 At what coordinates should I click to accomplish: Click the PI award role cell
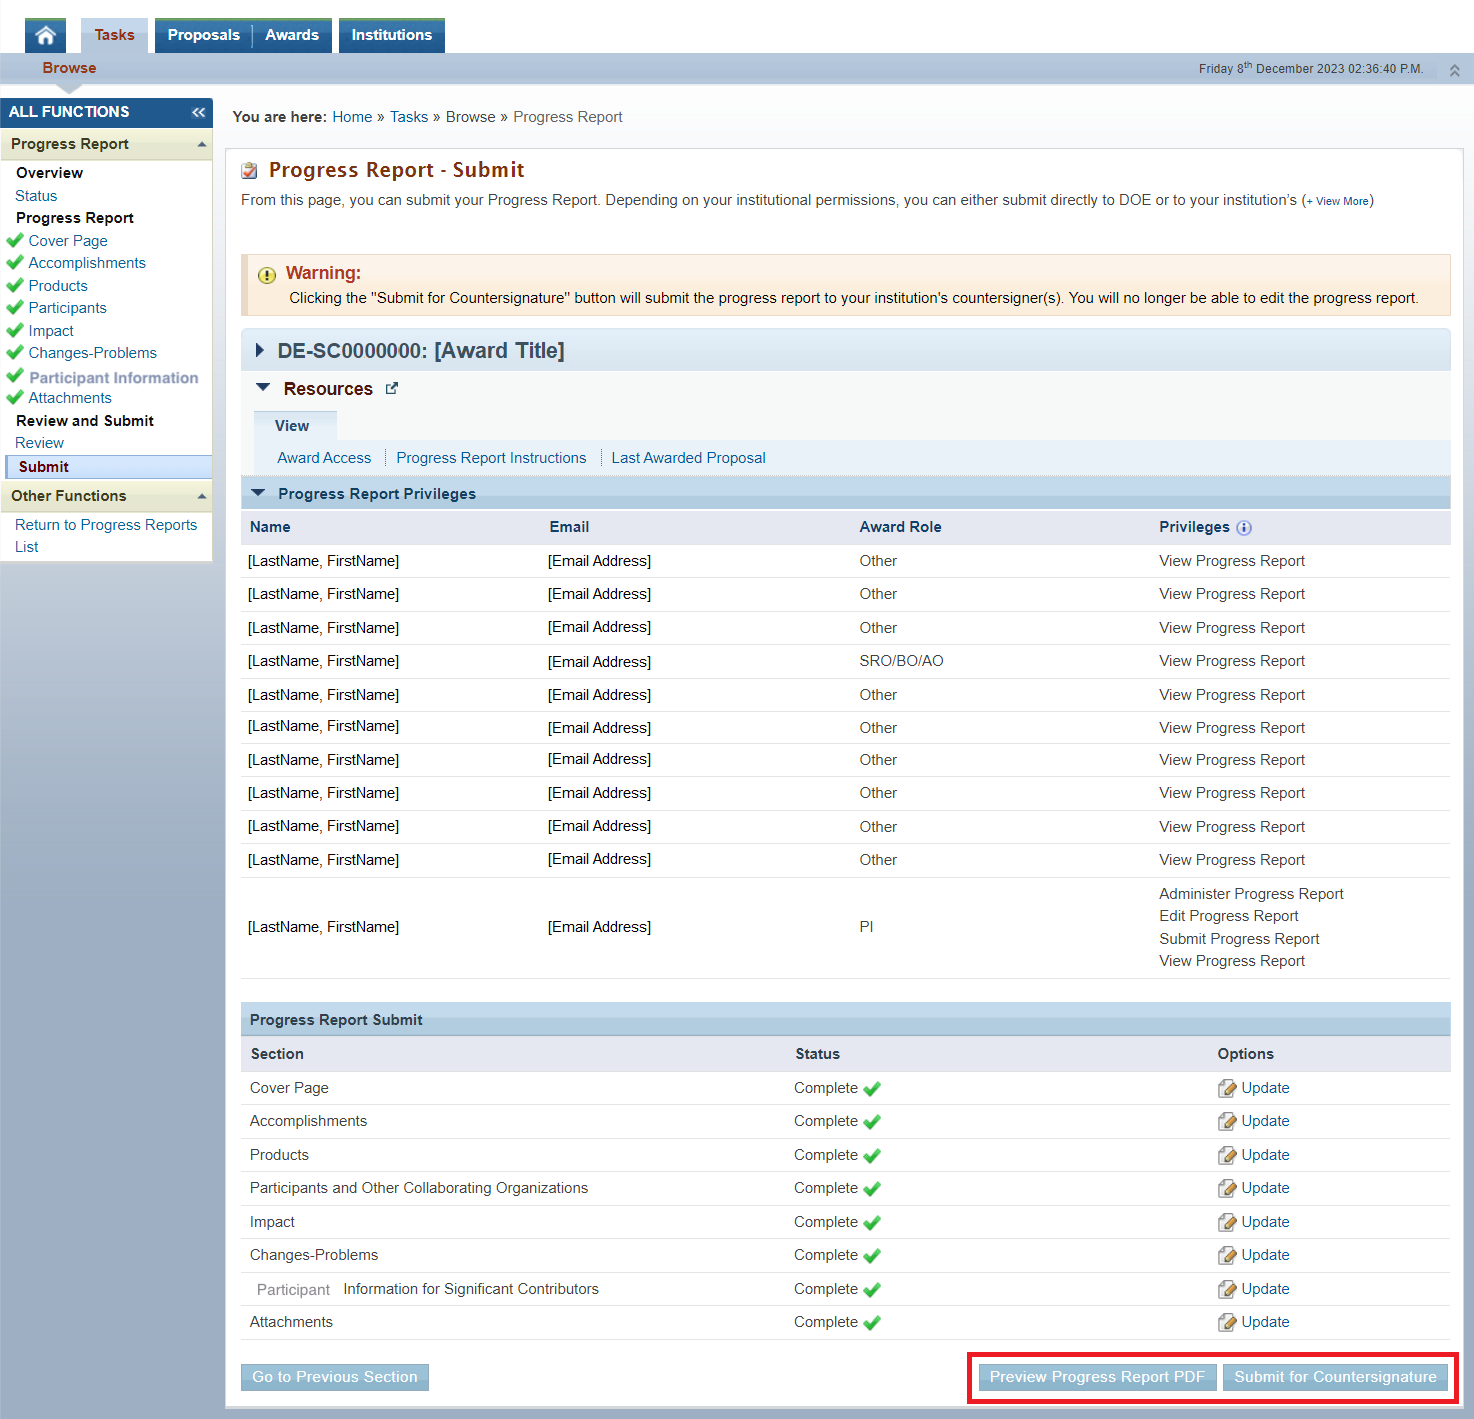tap(866, 927)
